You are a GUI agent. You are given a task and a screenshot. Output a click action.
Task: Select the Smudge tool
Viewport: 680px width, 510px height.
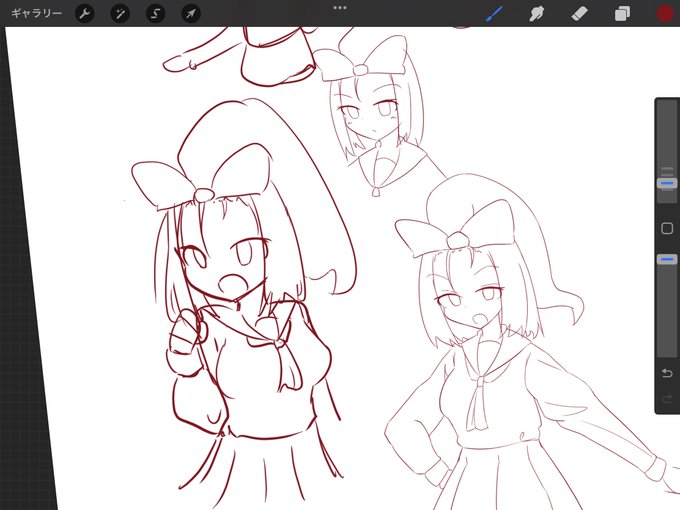point(537,13)
